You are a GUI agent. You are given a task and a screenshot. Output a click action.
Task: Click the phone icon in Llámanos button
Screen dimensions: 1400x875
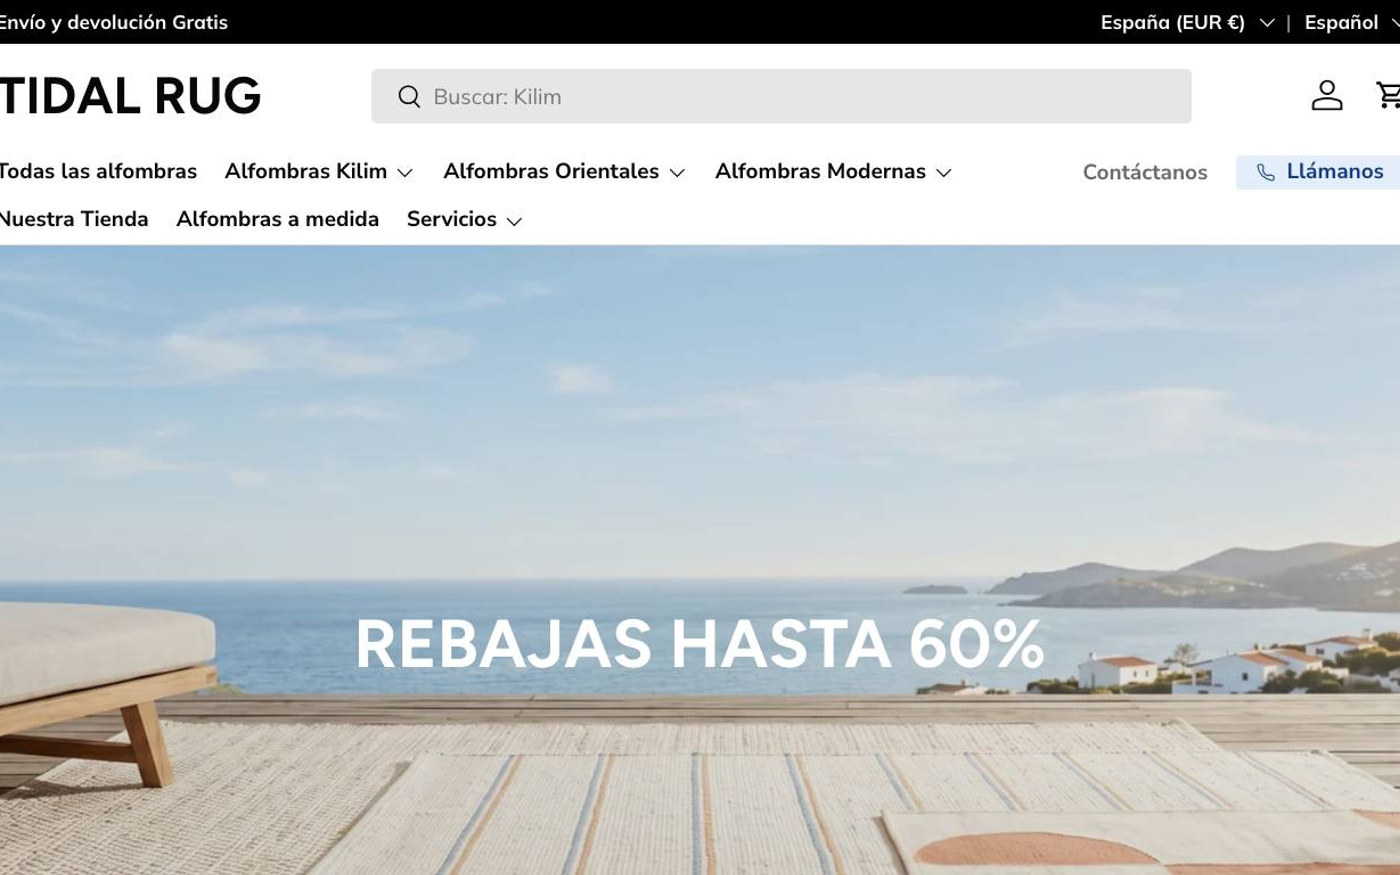click(1265, 172)
